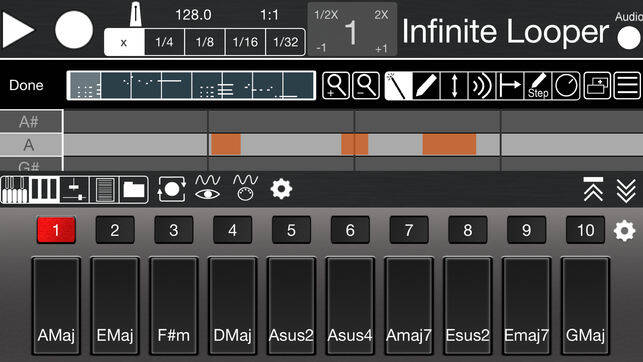Play the F#m chord pad
Image resolution: width=643 pixels, height=362 pixels.
pyautogui.click(x=173, y=305)
